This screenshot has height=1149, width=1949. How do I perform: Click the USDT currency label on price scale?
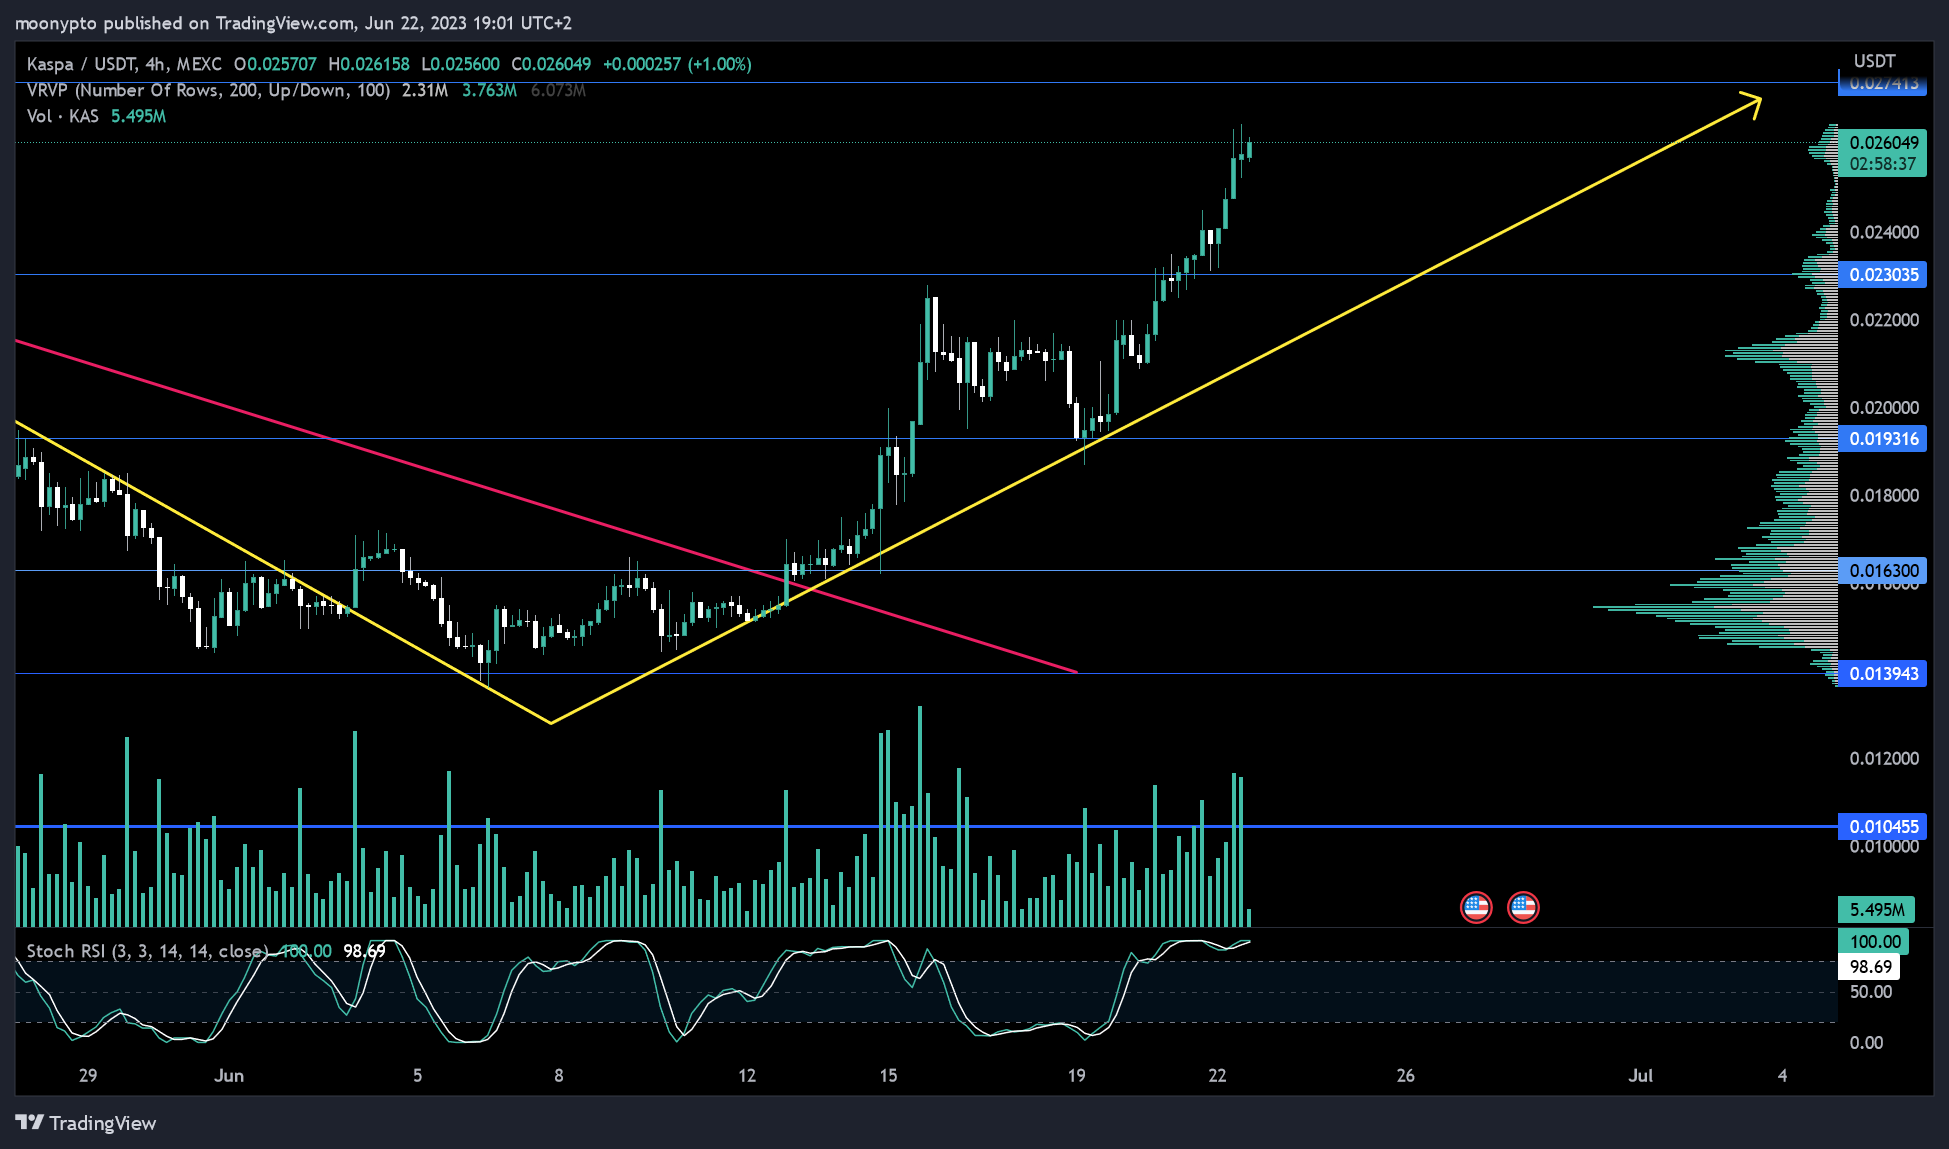click(1874, 61)
